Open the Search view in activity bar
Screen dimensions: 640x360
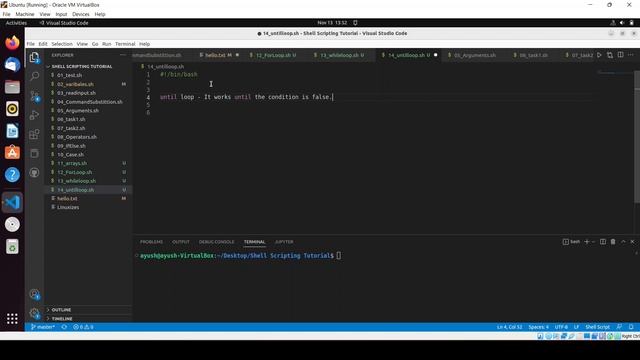pos(35,76)
